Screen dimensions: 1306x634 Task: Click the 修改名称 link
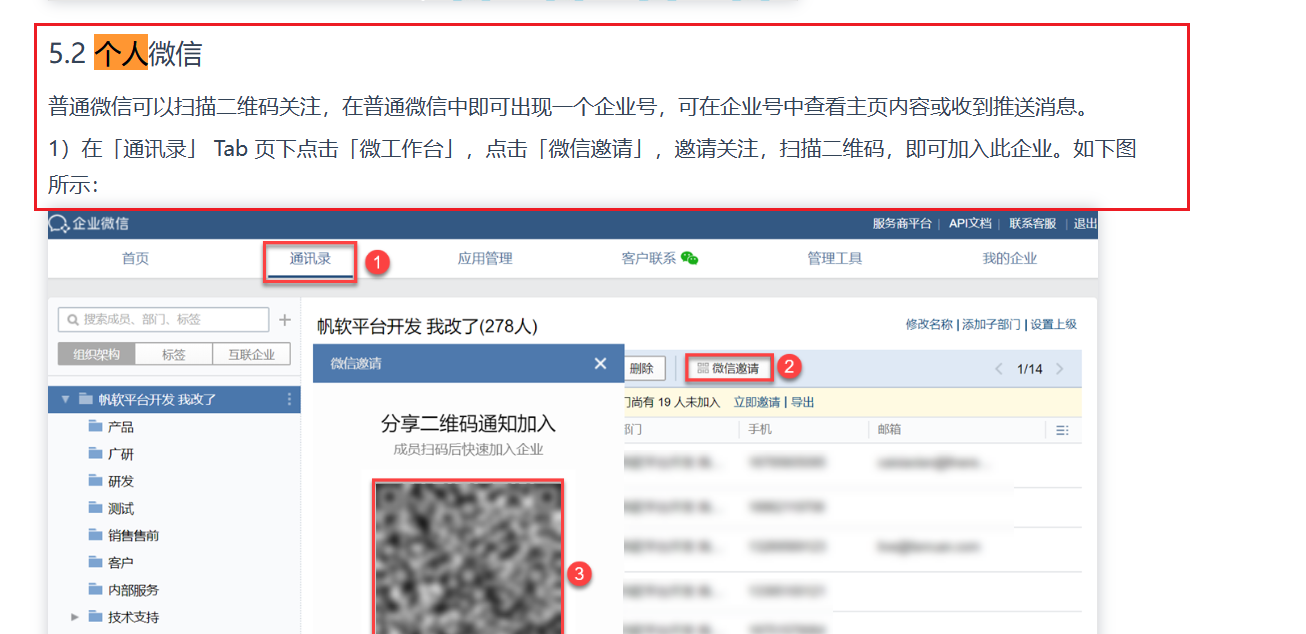929,324
